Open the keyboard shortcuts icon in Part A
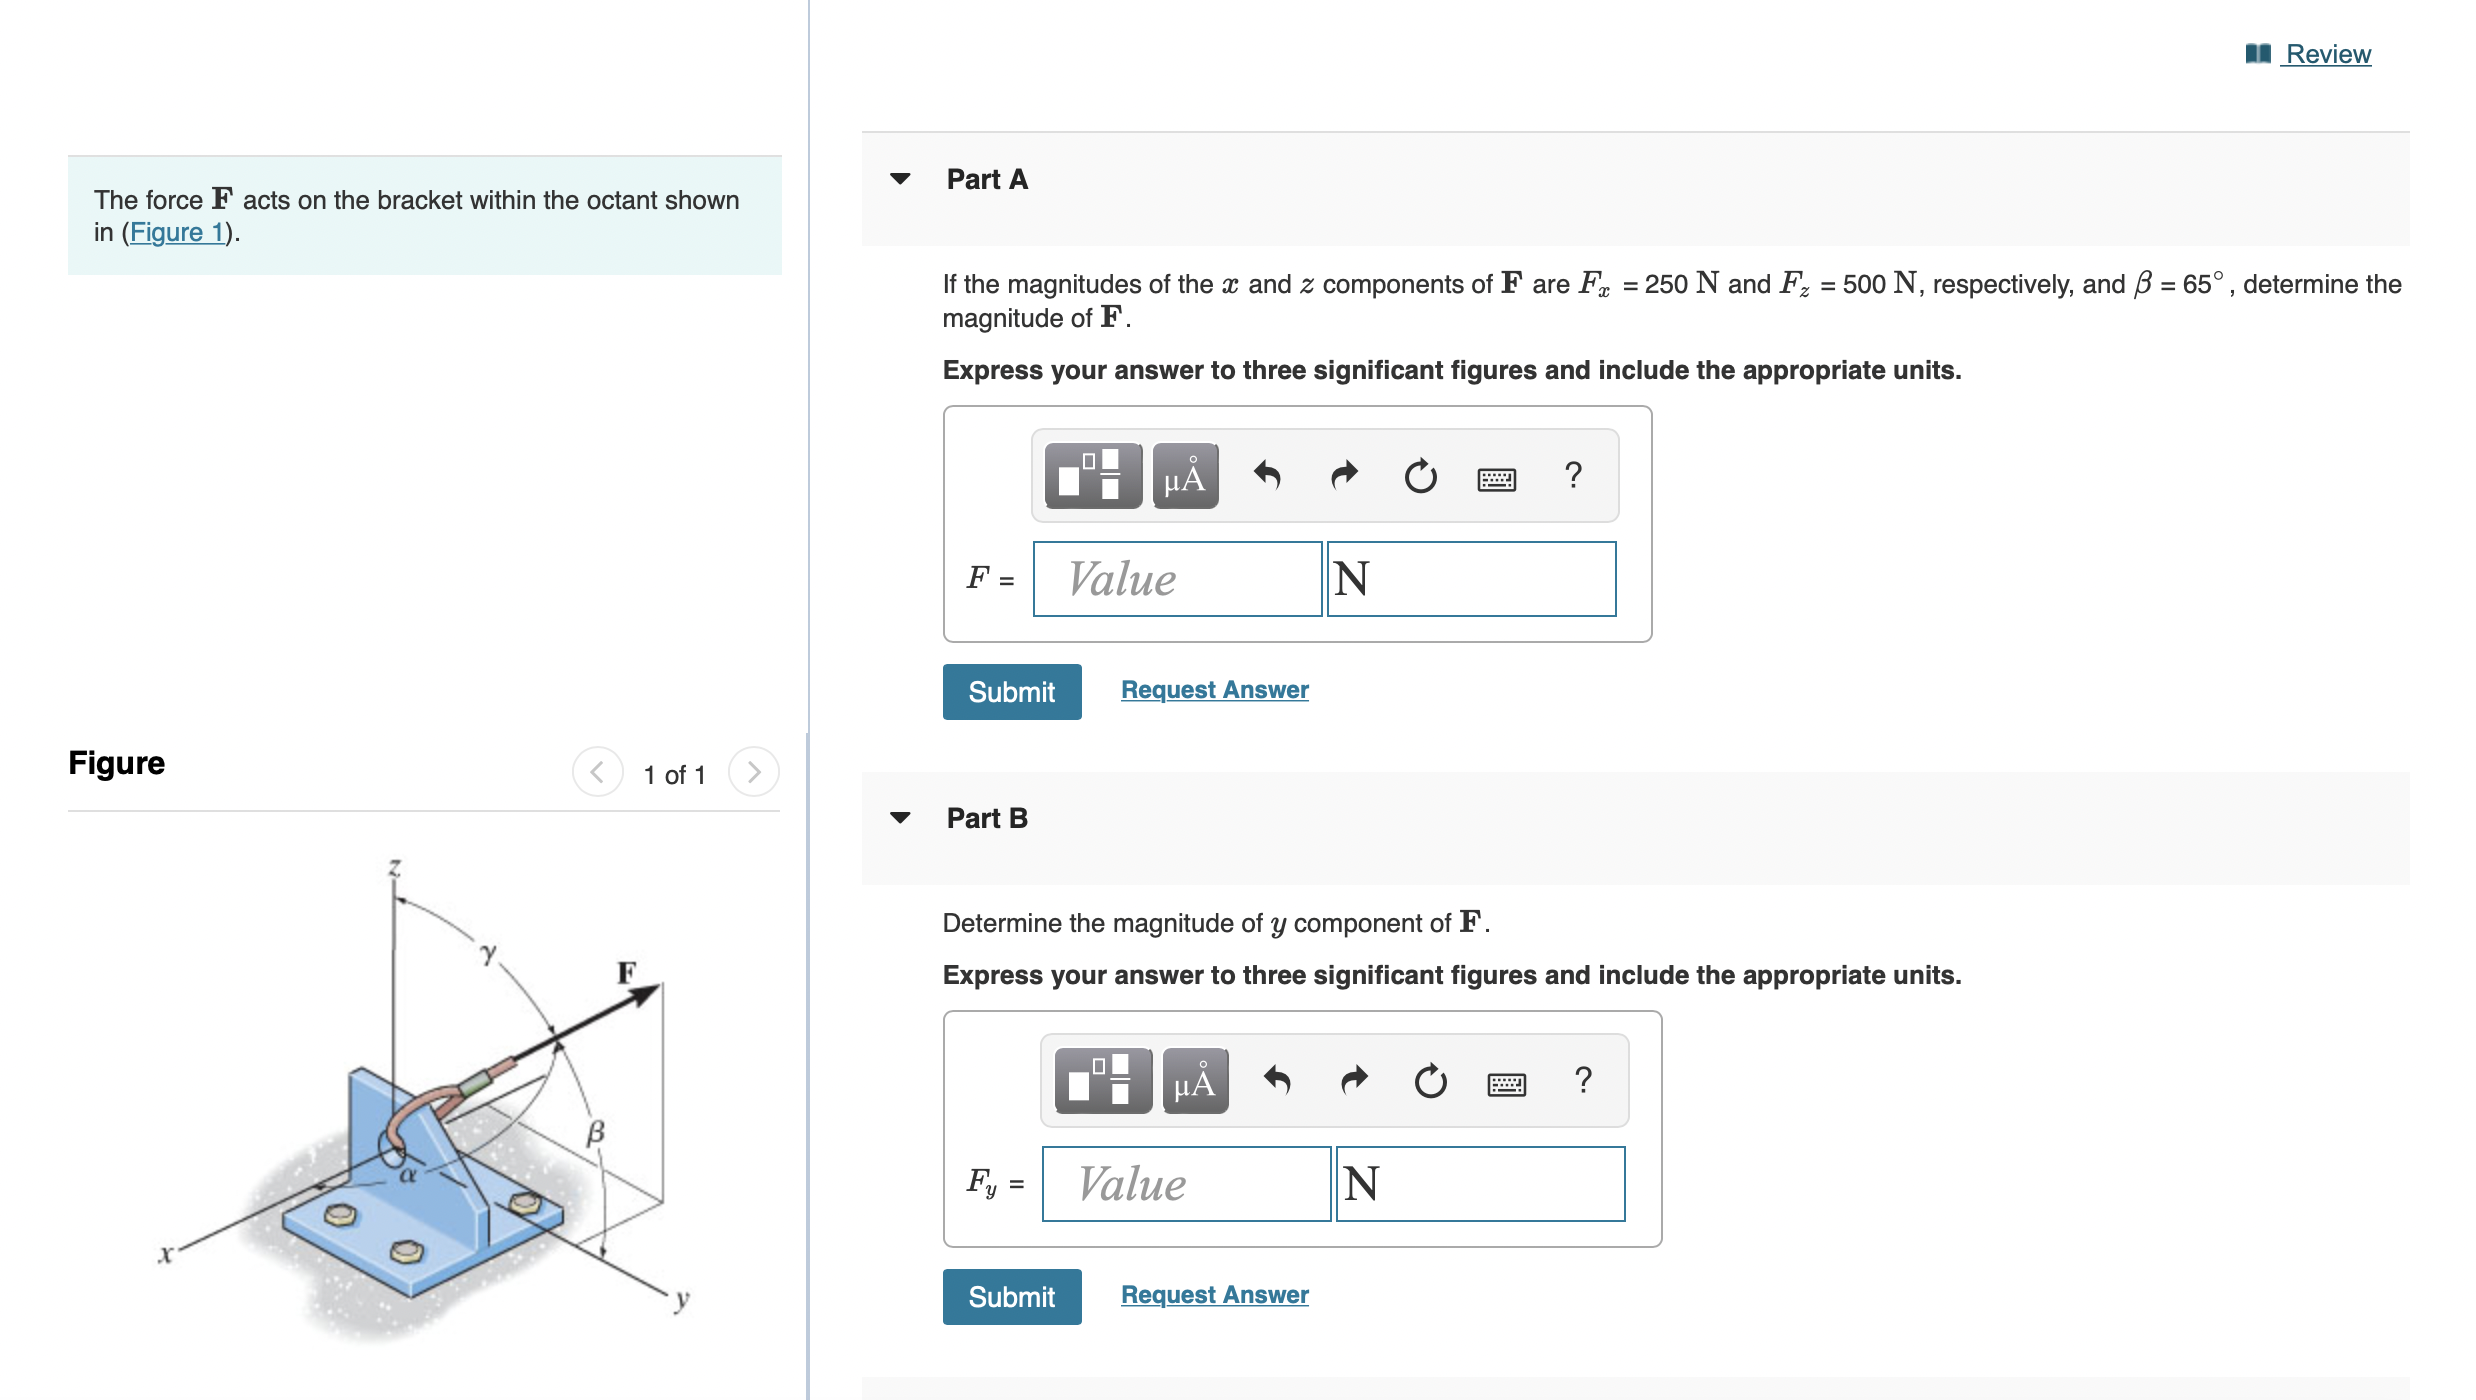This screenshot has width=2476, height=1400. point(1496,478)
